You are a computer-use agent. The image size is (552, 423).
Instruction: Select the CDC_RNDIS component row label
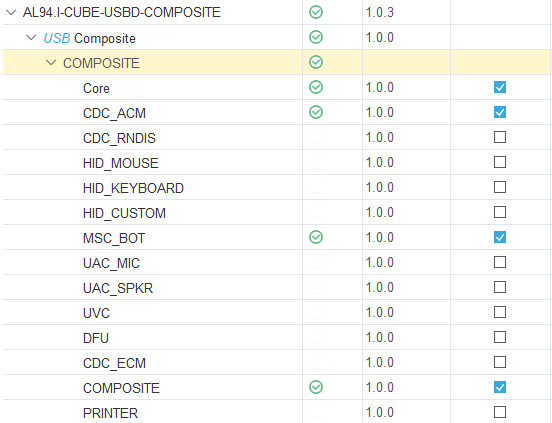(119, 138)
